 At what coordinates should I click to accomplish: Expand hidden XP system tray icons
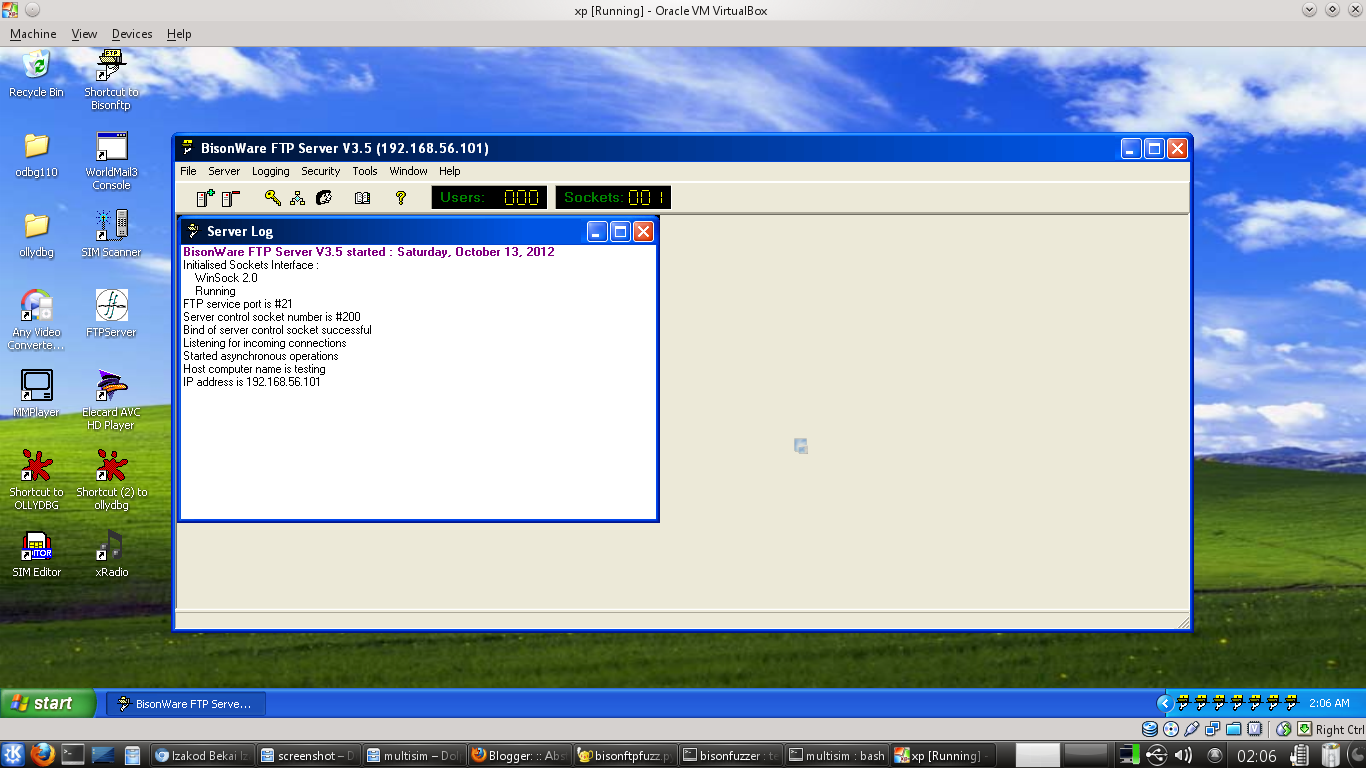1164,703
